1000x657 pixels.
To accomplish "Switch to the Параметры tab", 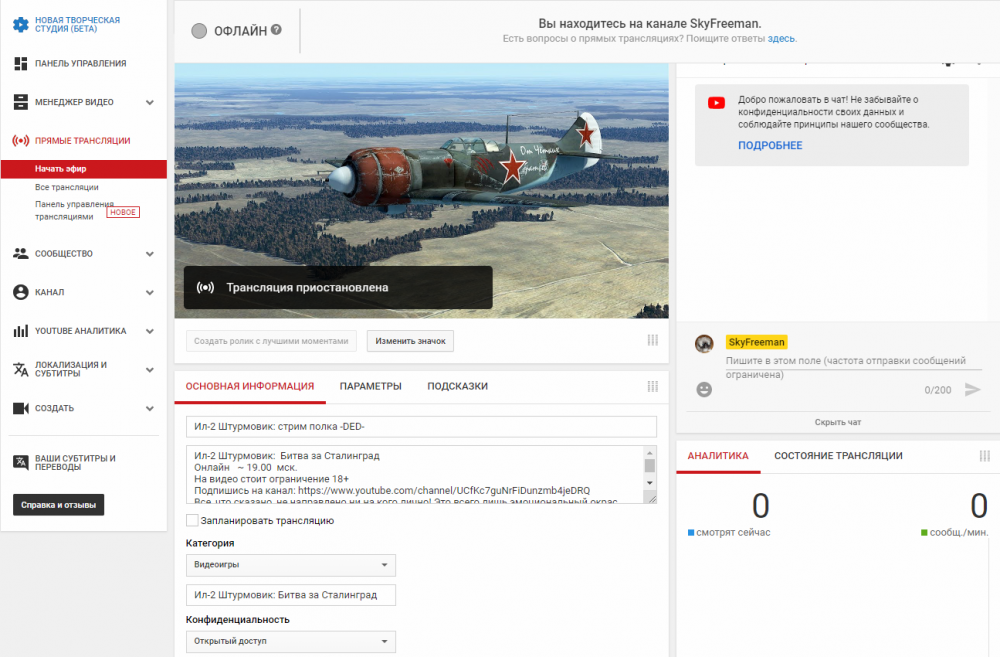I will (x=370, y=386).
